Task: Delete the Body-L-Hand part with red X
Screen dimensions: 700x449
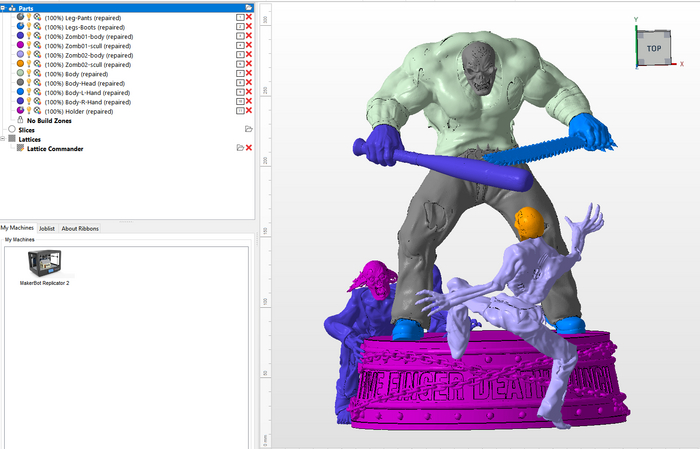Action: (249, 92)
